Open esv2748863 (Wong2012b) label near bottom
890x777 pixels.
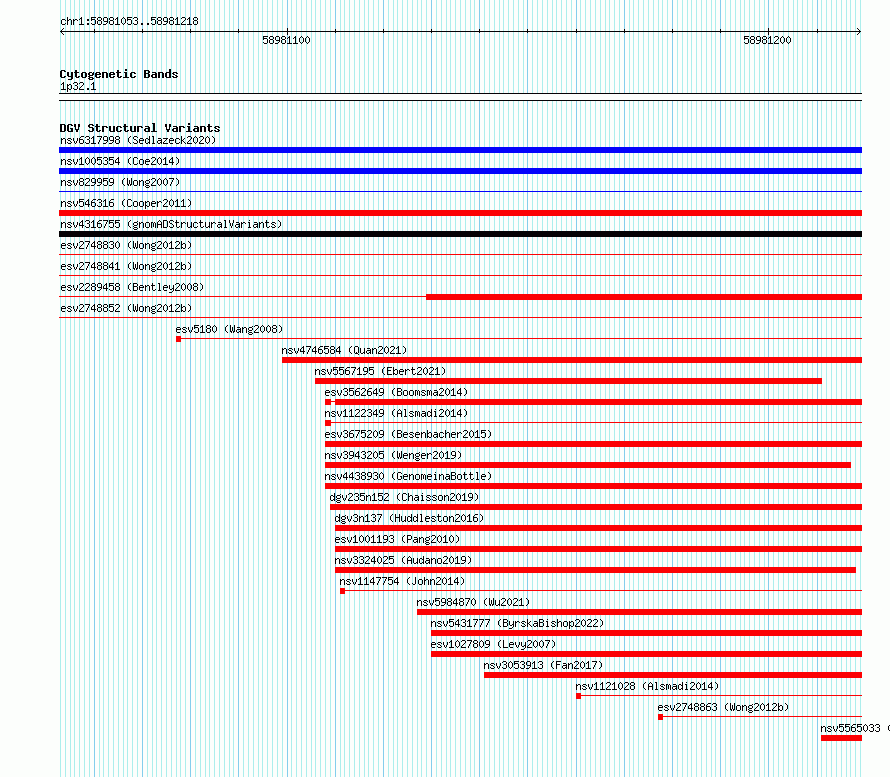pos(723,707)
